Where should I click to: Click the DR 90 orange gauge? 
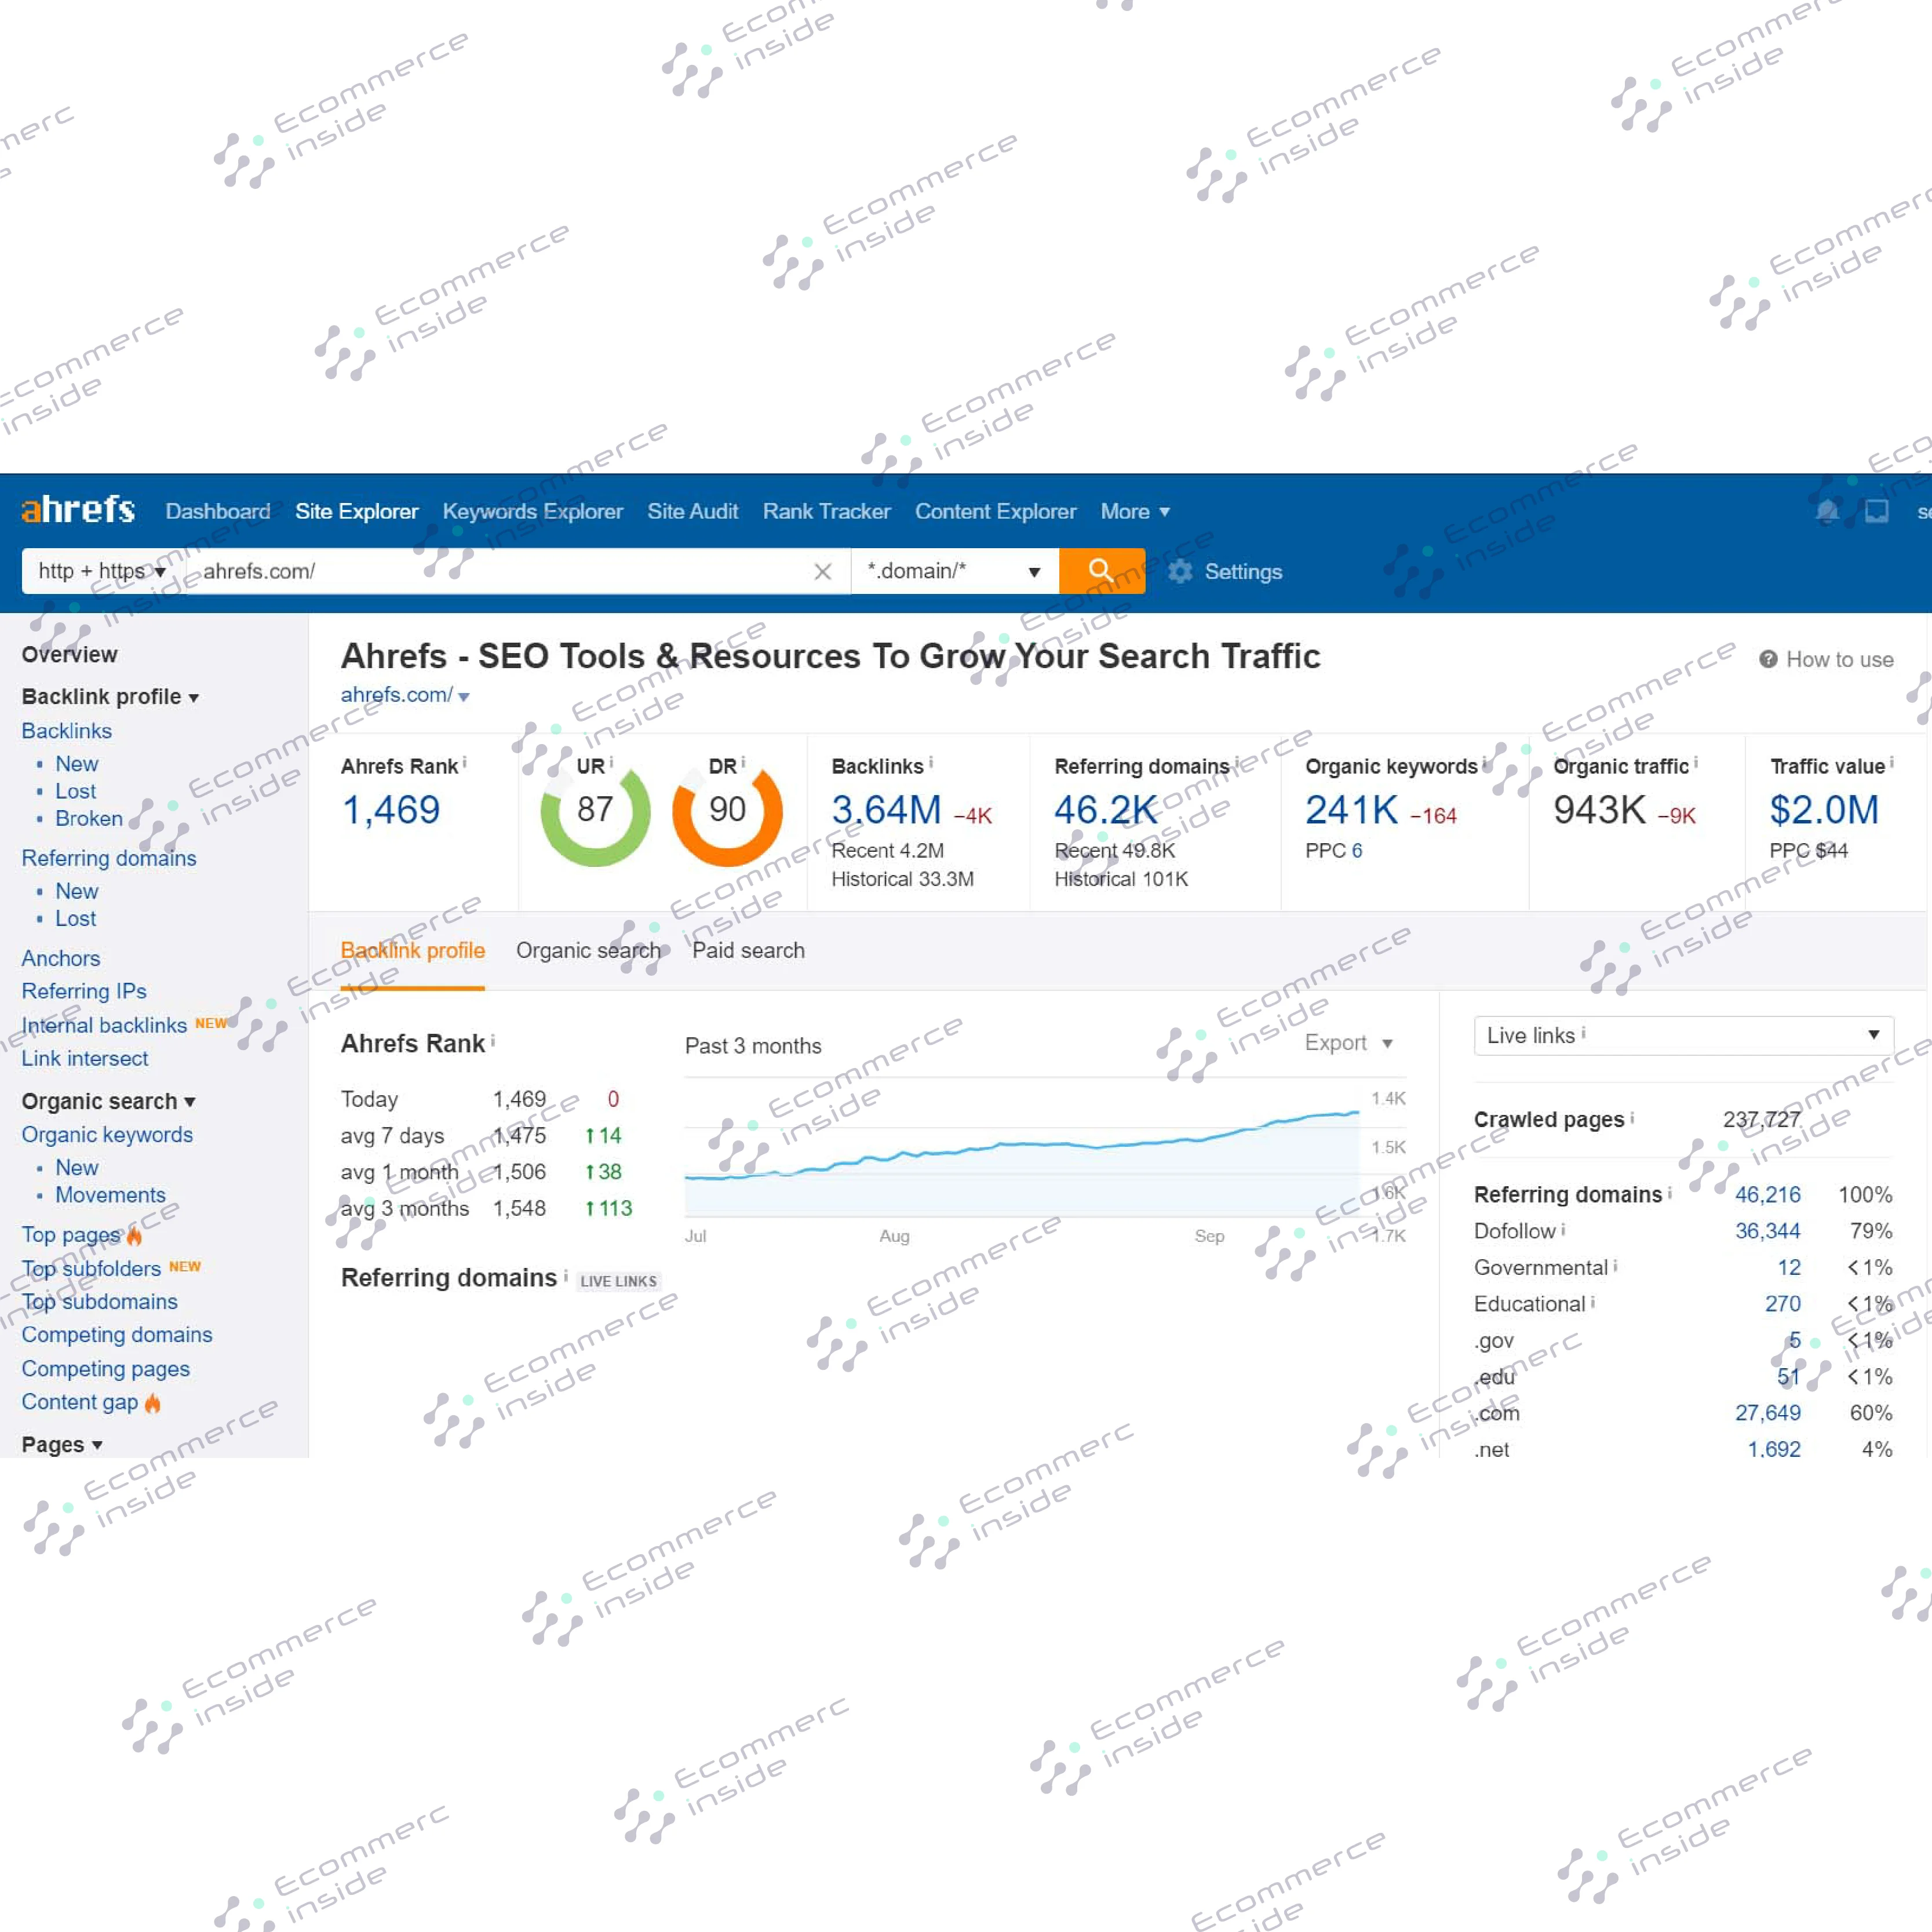coord(727,812)
